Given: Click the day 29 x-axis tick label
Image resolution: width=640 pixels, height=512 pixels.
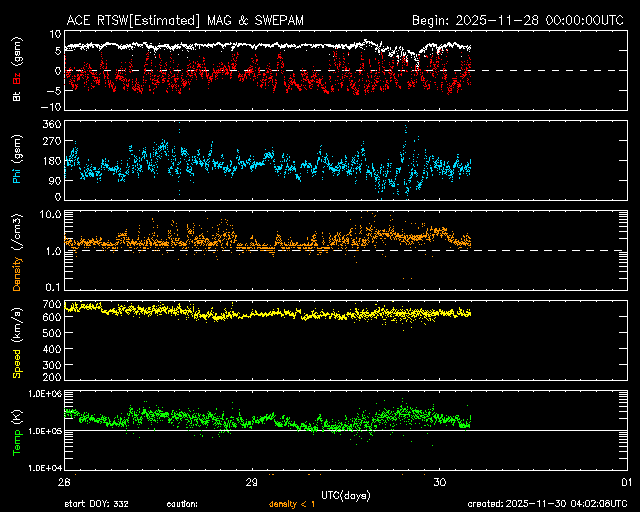Looking at the screenshot, I should click(253, 482).
